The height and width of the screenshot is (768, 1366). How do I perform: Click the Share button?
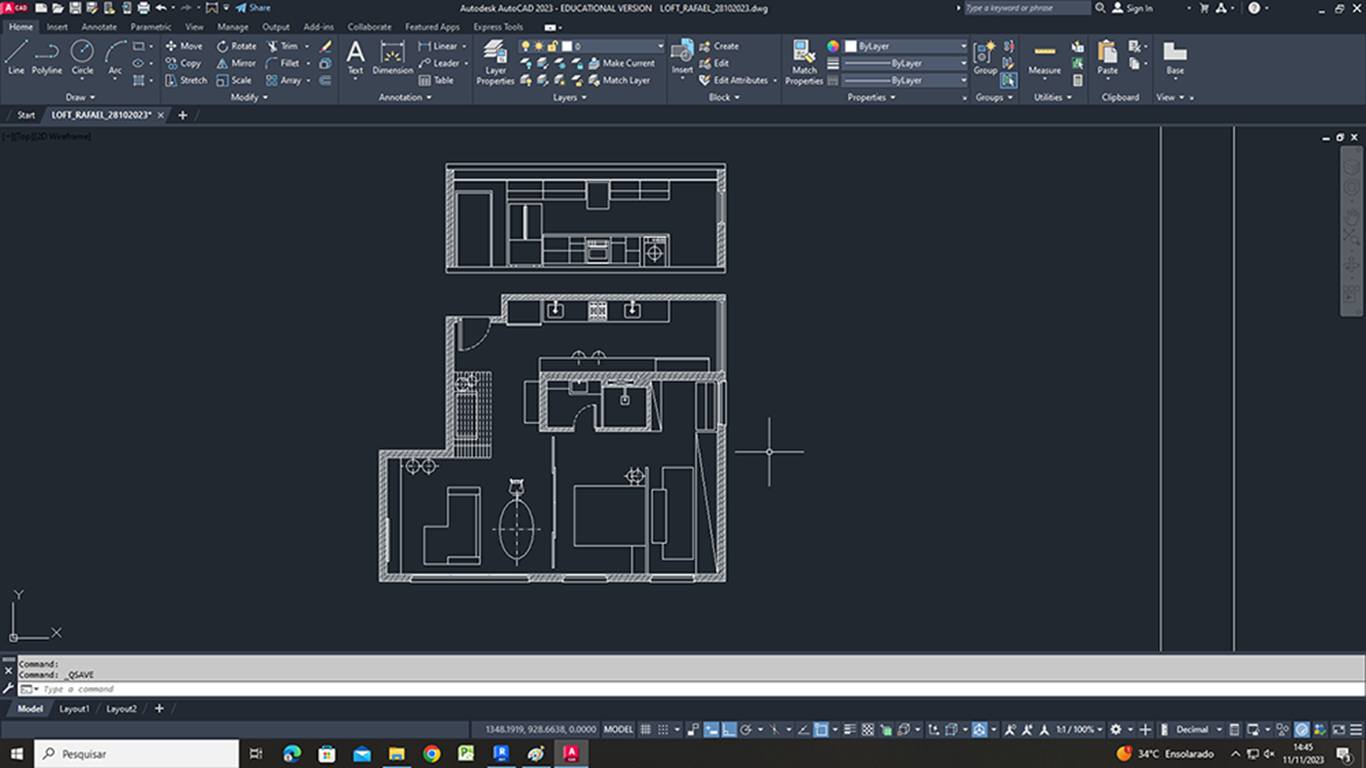tap(253, 8)
